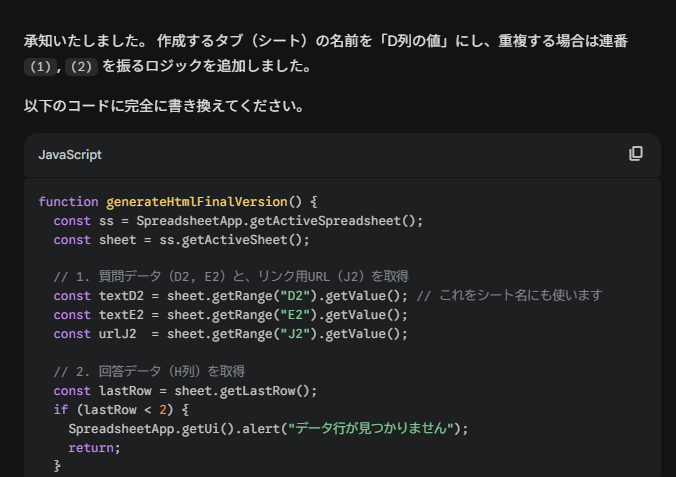The width and height of the screenshot is (676, 477).
Task: Click the opening sentence 承知いたしました。
Action: point(86,41)
